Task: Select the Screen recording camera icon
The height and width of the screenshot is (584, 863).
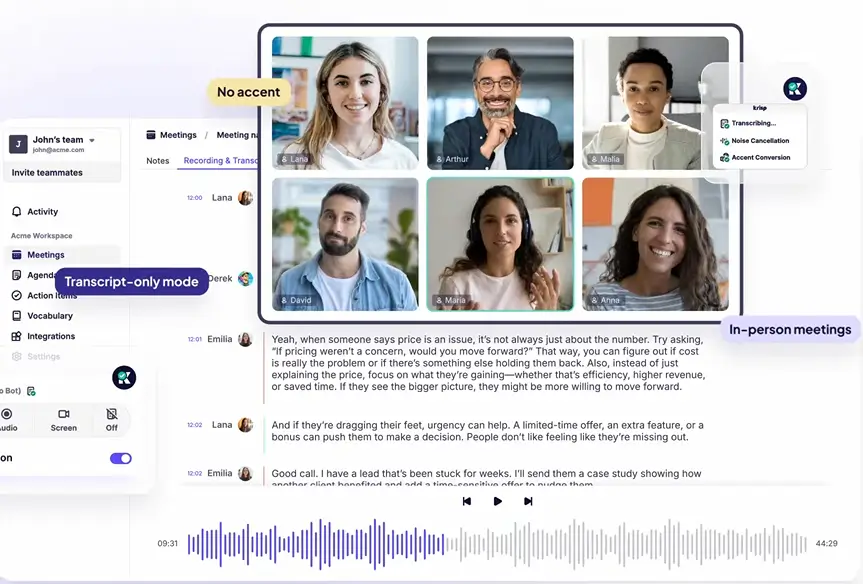Action: [x=64, y=414]
